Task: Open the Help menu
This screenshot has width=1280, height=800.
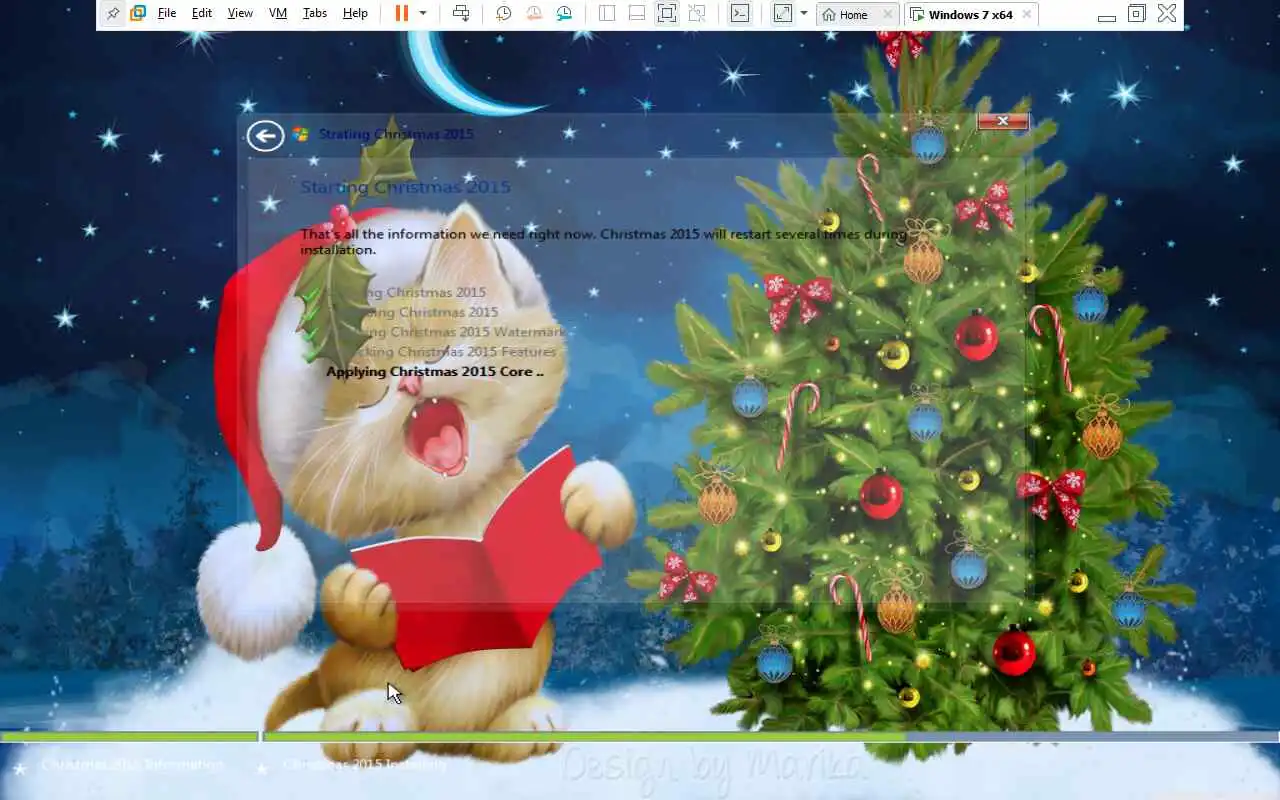Action: [355, 14]
